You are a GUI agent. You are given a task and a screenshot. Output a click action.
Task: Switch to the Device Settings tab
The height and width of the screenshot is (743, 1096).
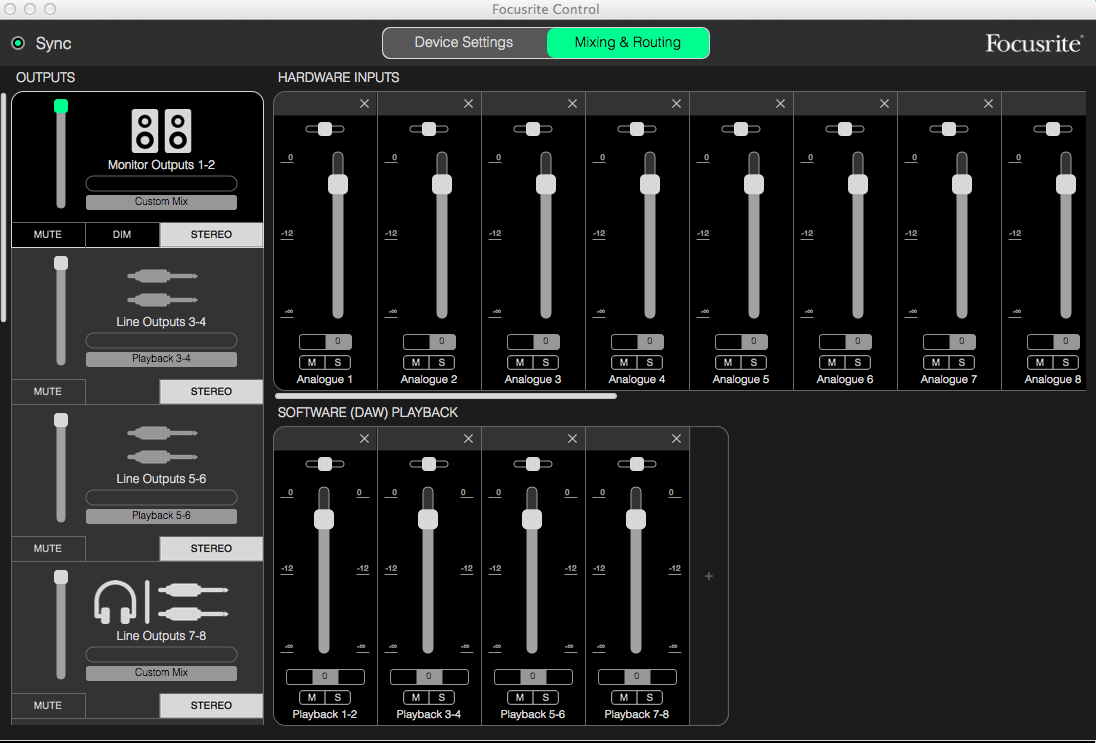coord(464,43)
